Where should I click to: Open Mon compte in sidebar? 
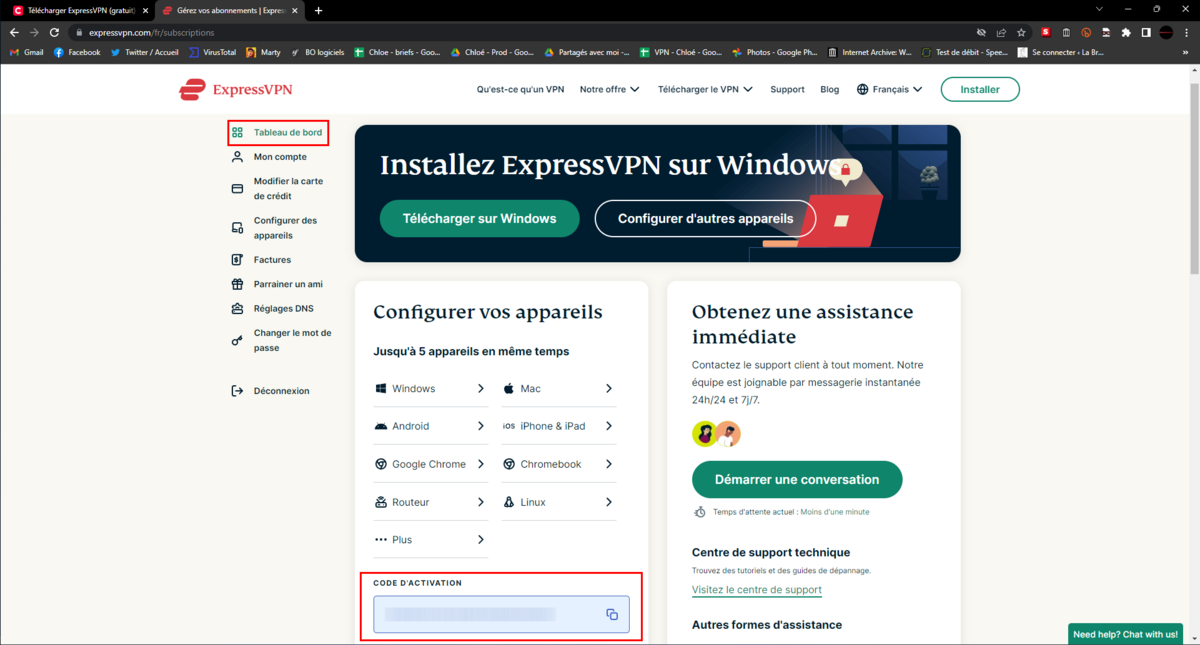[x=268, y=157]
